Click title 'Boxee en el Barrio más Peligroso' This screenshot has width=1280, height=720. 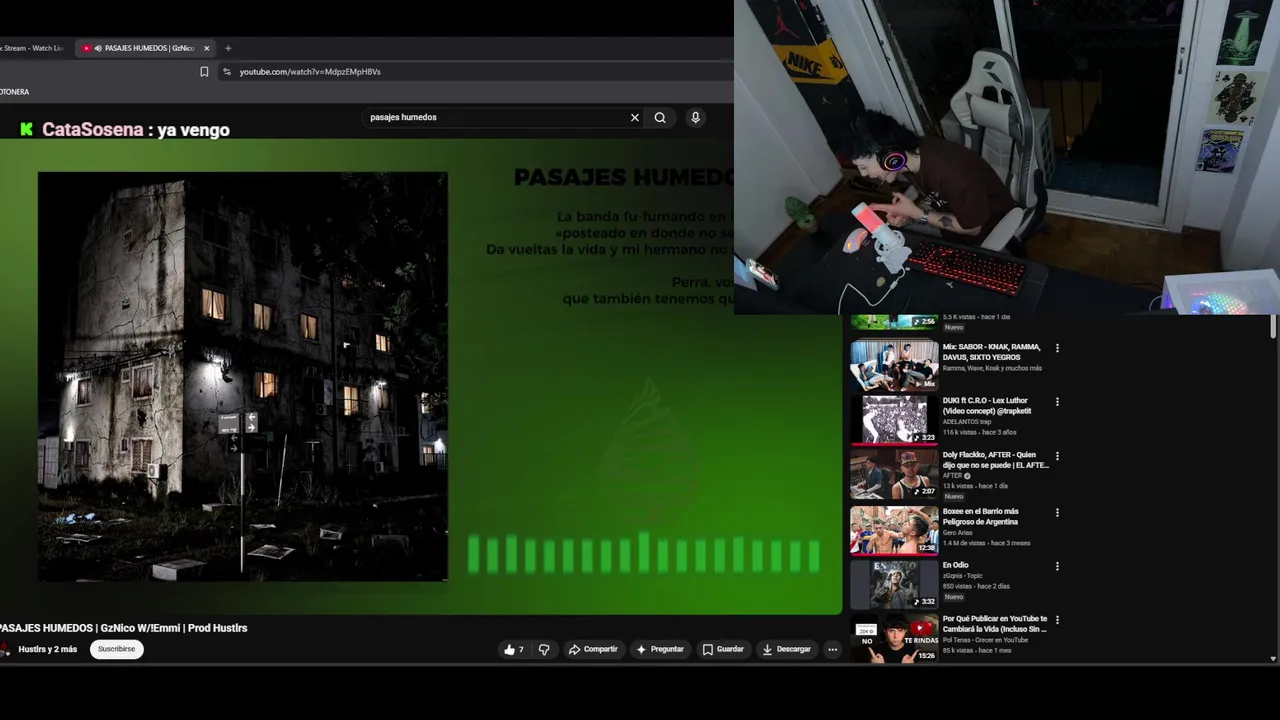(x=980, y=516)
